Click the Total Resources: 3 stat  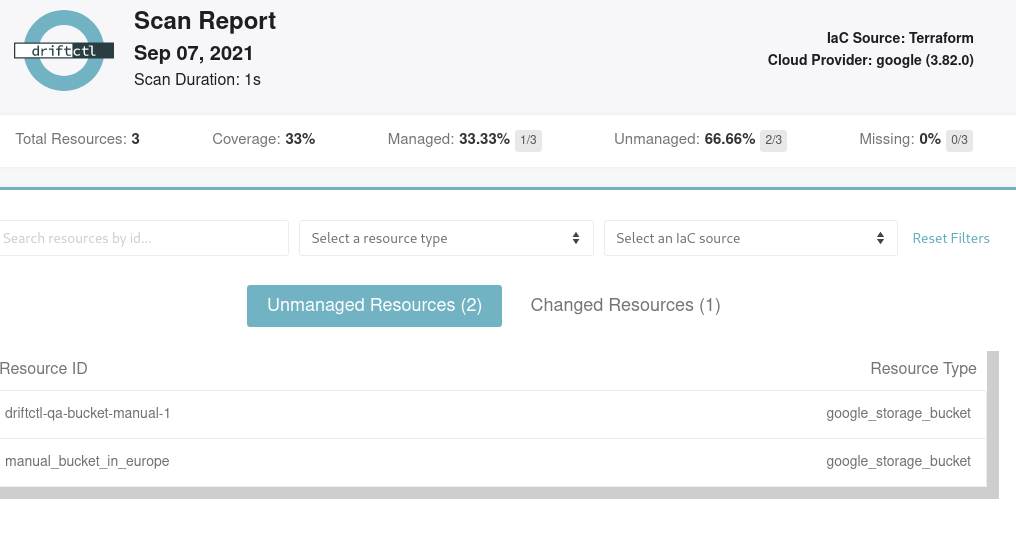click(x=77, y=139)
